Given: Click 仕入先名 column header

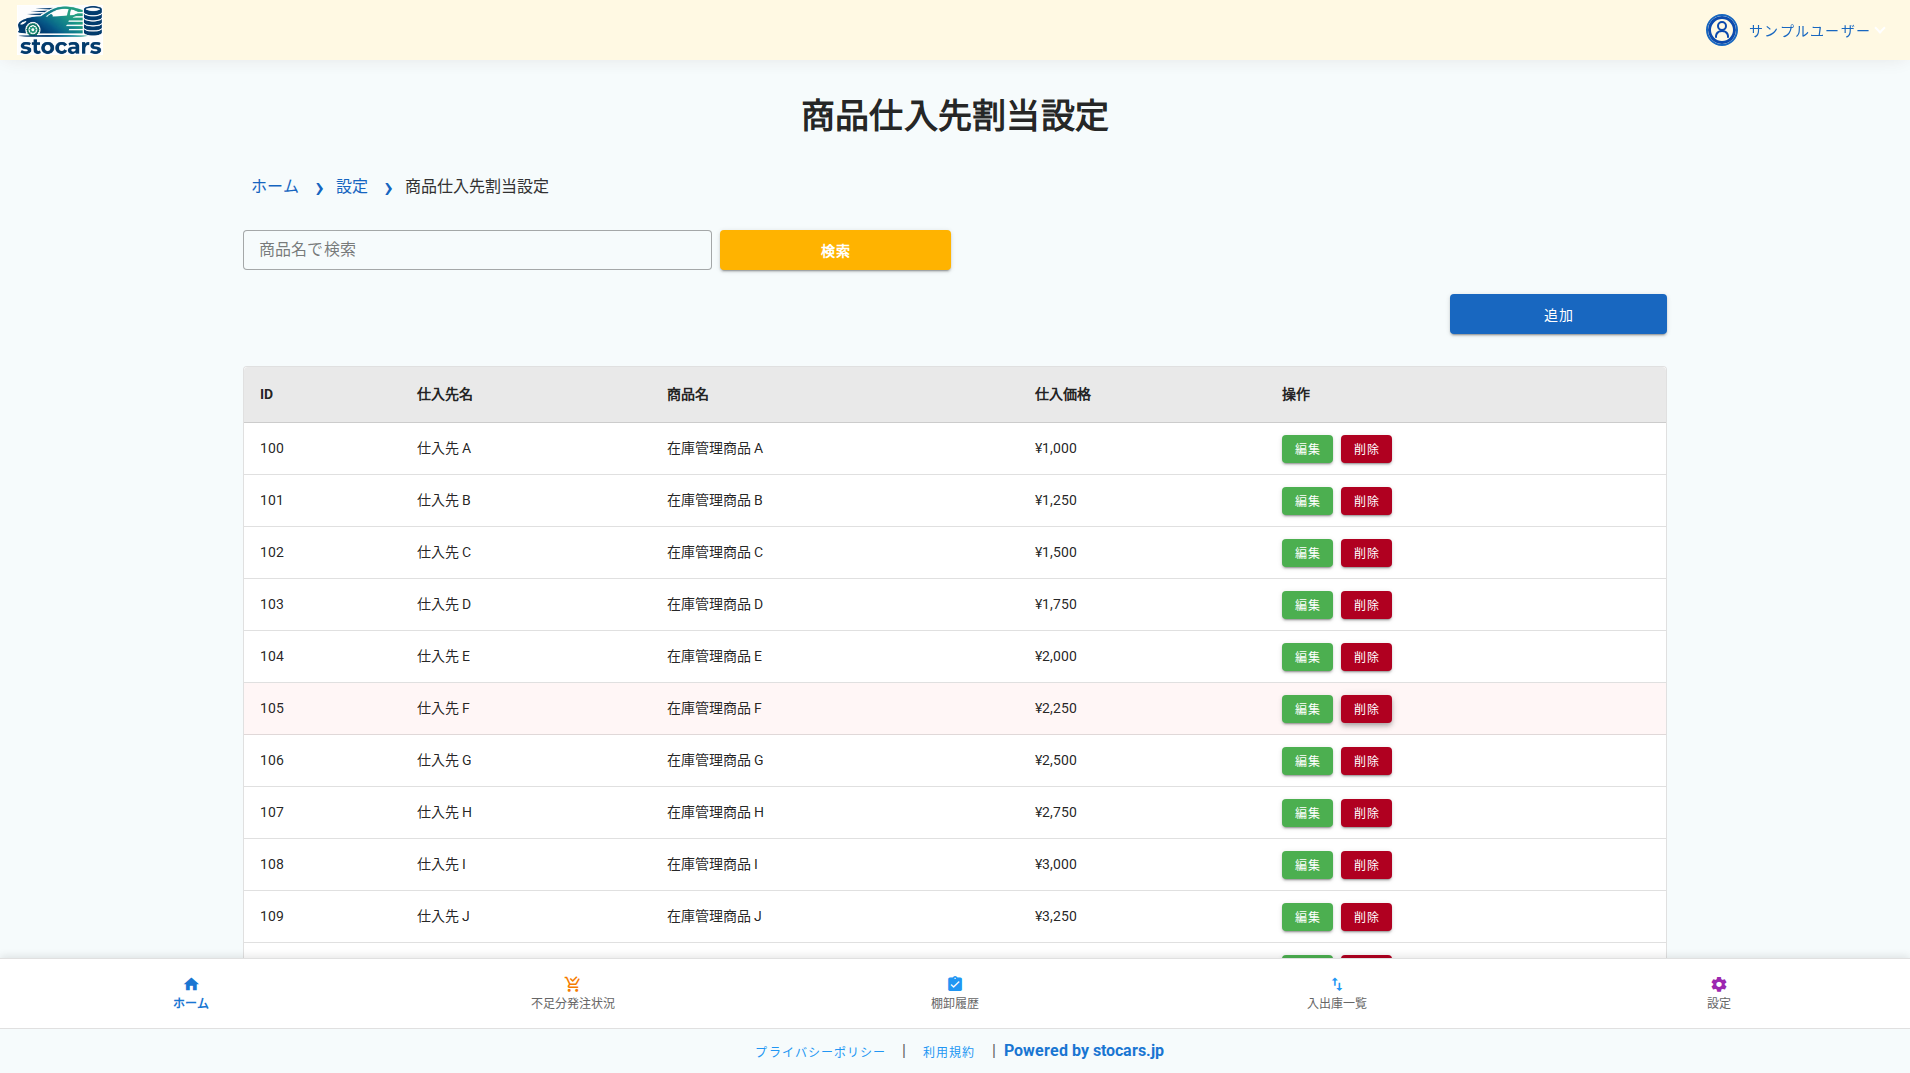Looking at the screenshot, I should [x=445, y=395].
